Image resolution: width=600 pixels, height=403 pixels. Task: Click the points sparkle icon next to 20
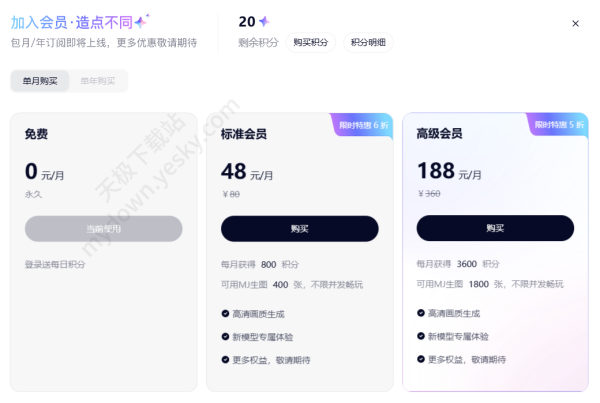264,21
